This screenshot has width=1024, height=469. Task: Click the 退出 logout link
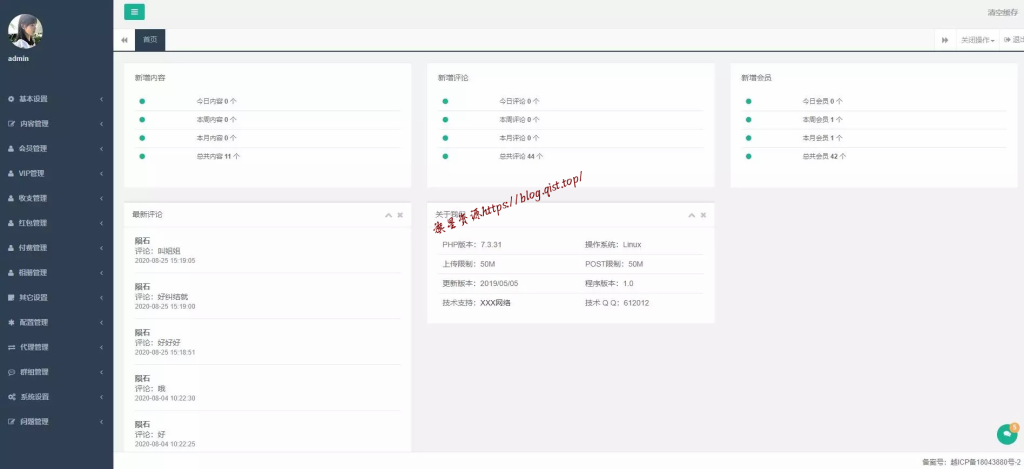pyautogui.click(x=1013, y=40)
